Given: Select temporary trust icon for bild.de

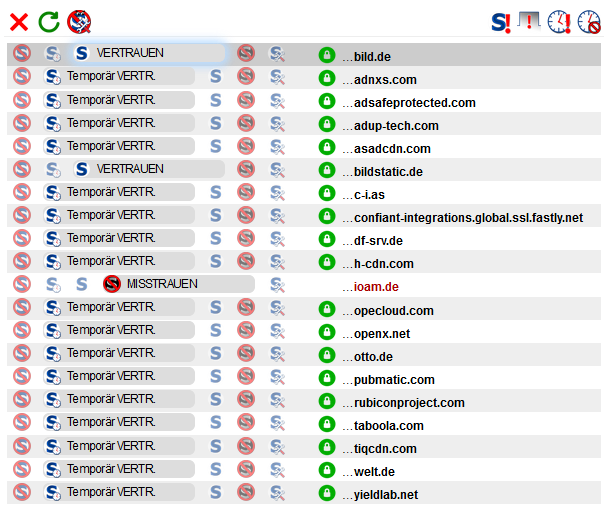Looking at the screenshot, I should pos(53,54).
